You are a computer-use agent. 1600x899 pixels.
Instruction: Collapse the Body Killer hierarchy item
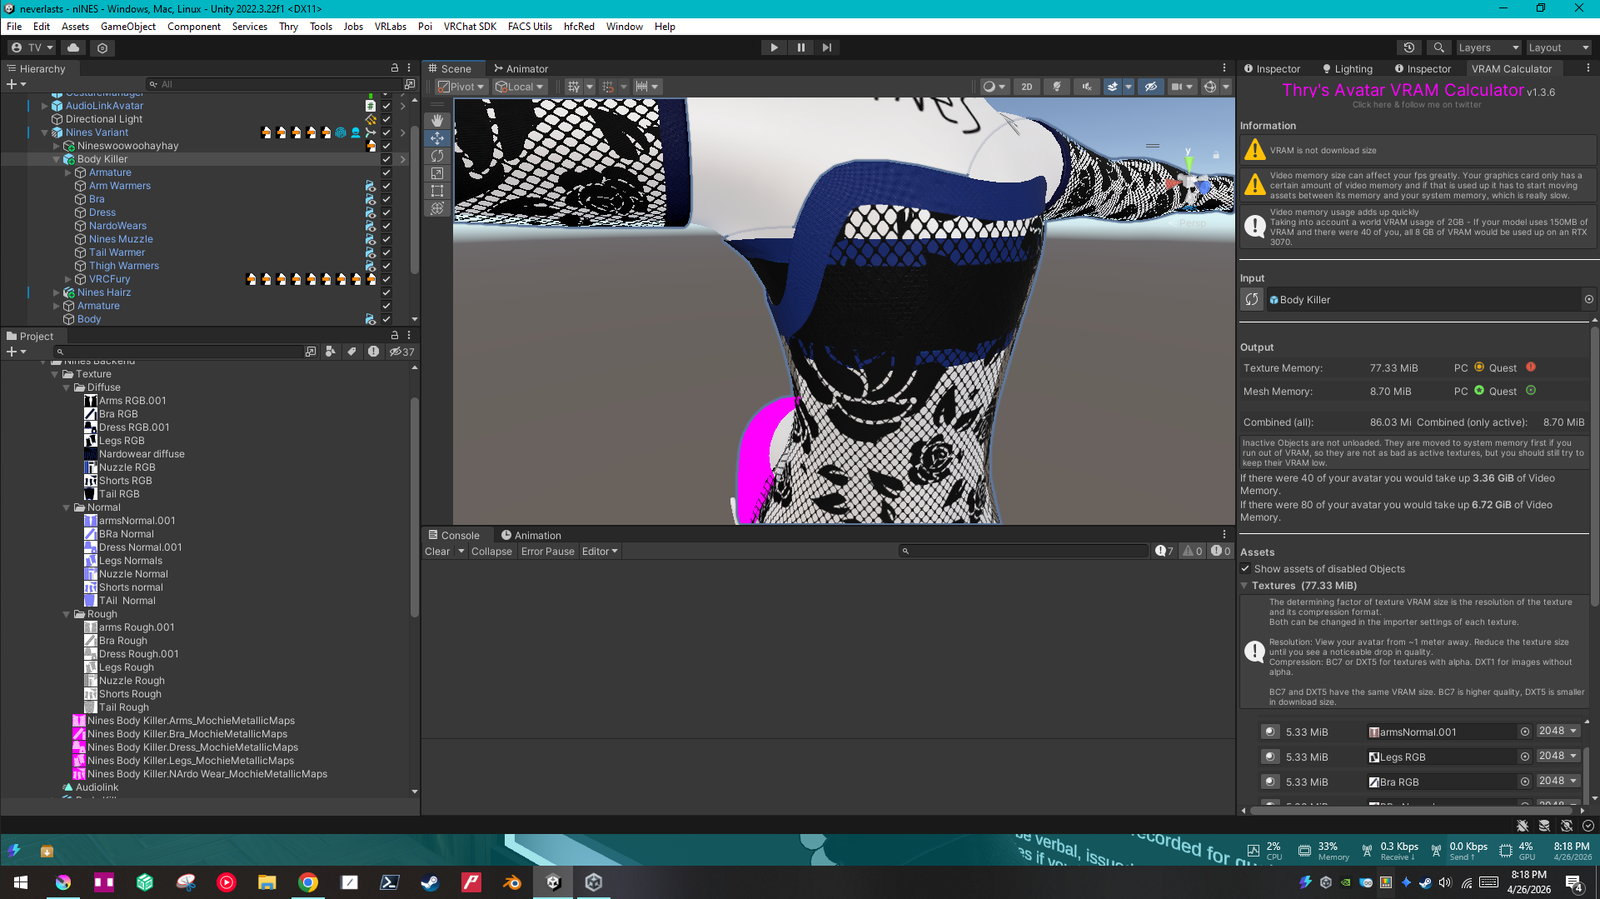56,159
